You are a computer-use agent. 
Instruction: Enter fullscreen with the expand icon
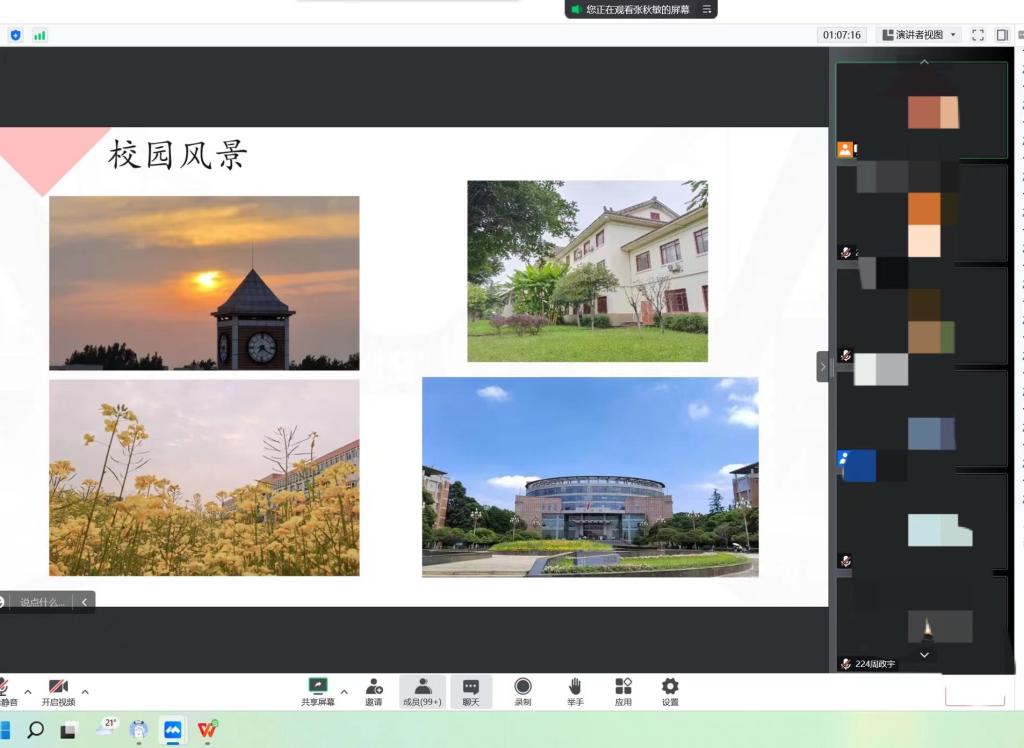pos(978,34)
